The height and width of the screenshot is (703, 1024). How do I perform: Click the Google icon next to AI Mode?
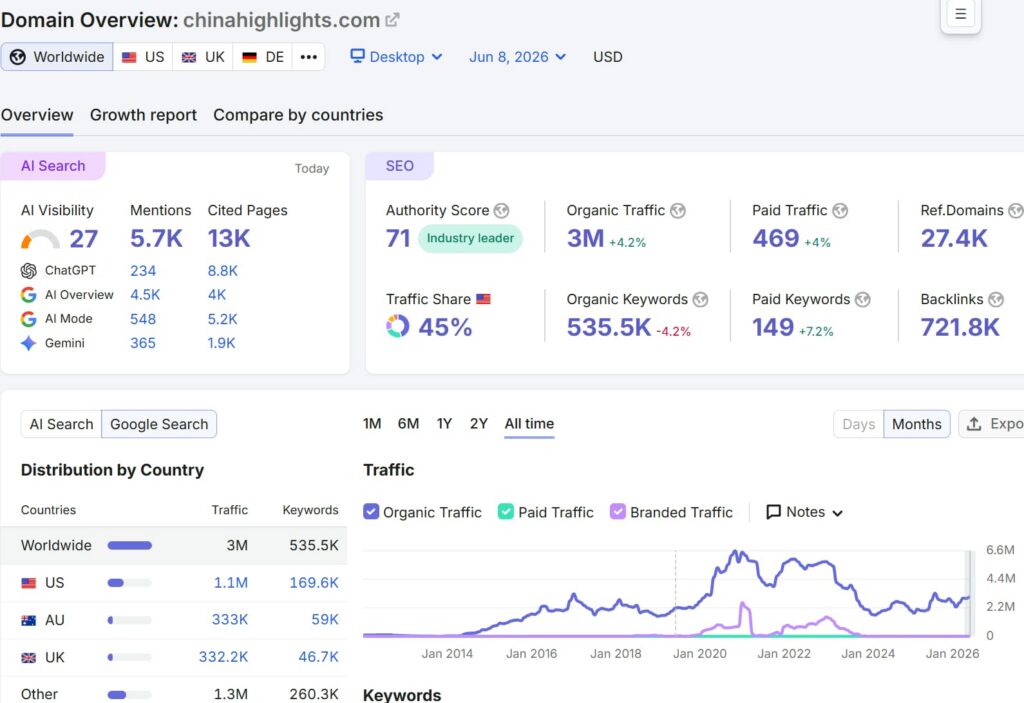click(x=28, y=319)
